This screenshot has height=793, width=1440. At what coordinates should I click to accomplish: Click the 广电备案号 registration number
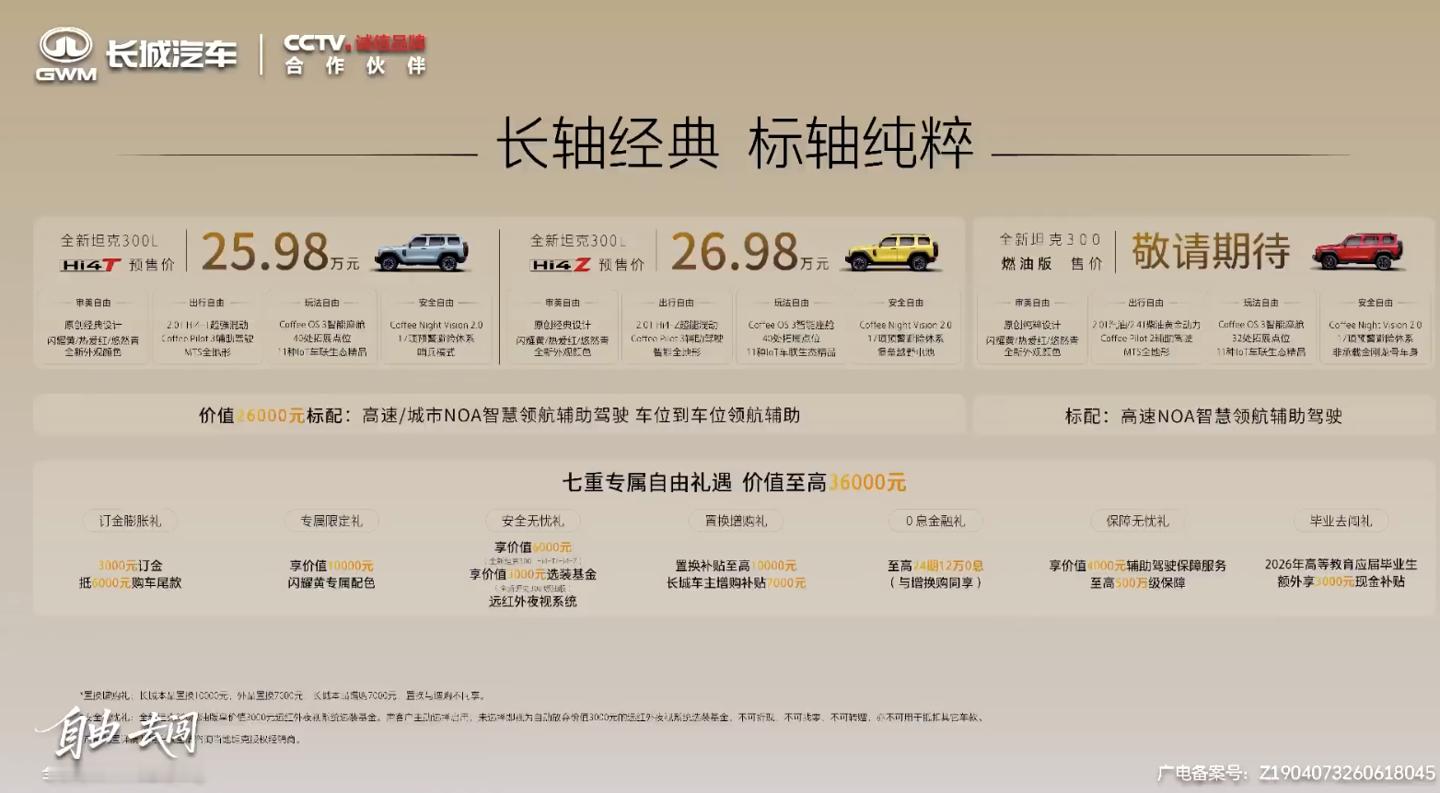tap(1296, 772)
